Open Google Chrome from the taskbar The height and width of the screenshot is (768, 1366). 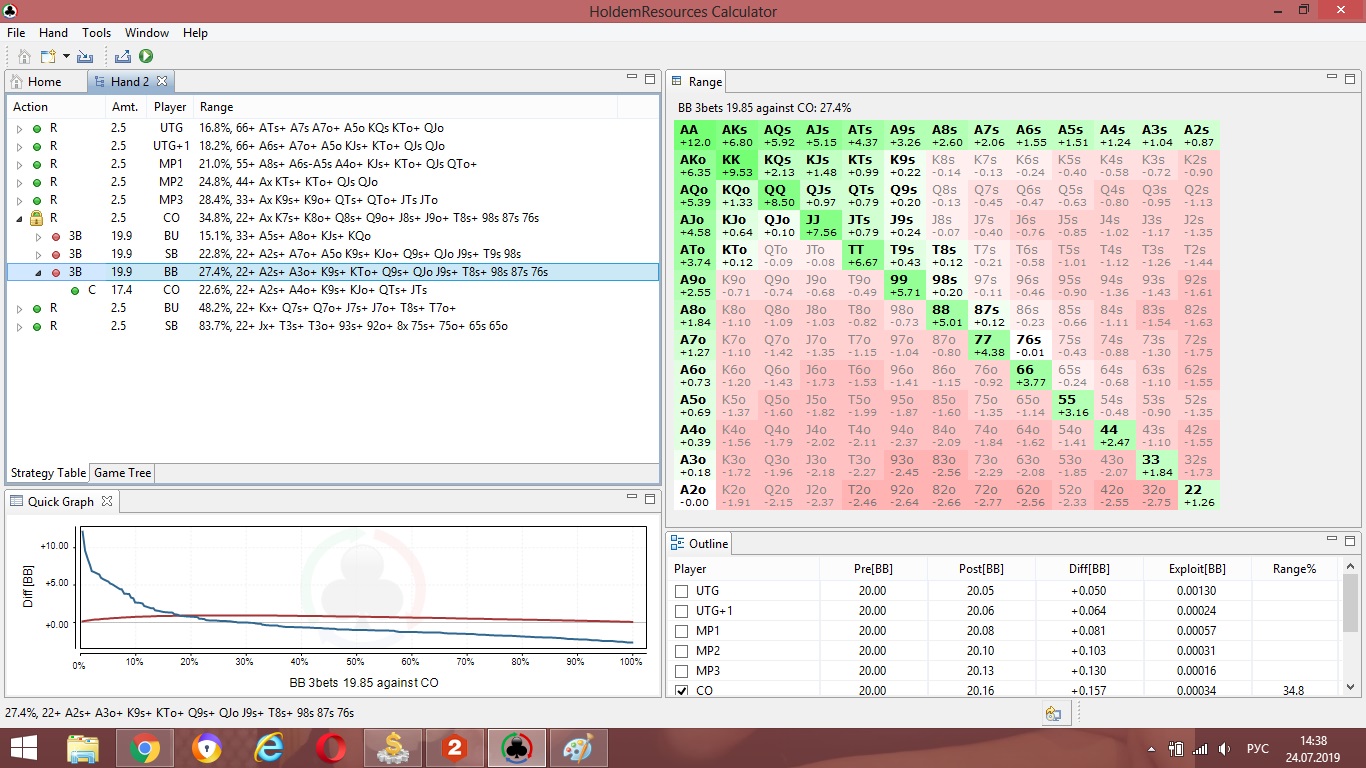point(144,748)
